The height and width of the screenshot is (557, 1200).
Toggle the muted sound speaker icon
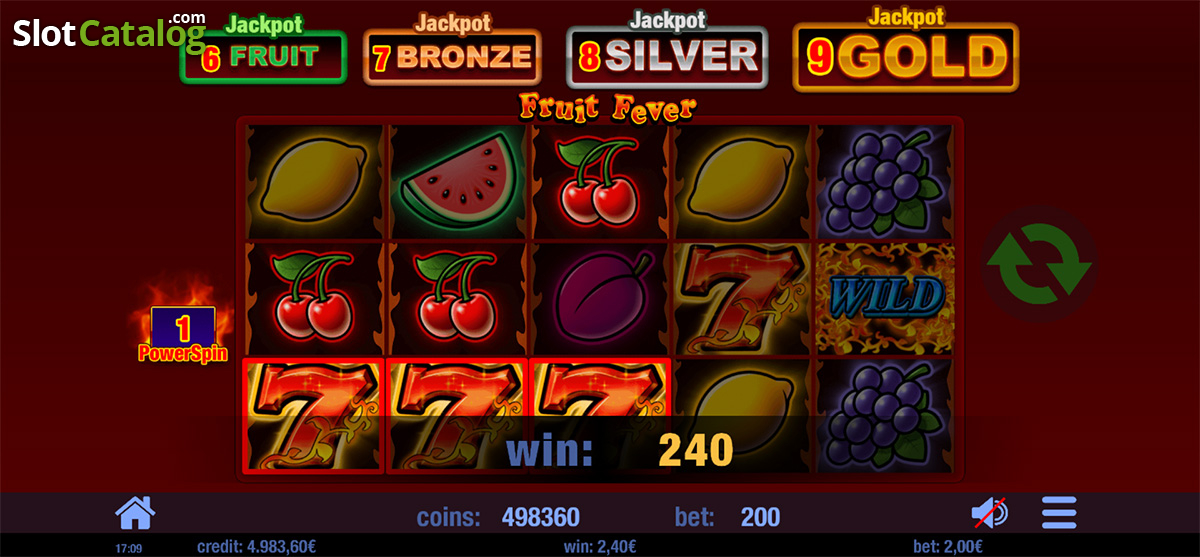click(990, 514)
